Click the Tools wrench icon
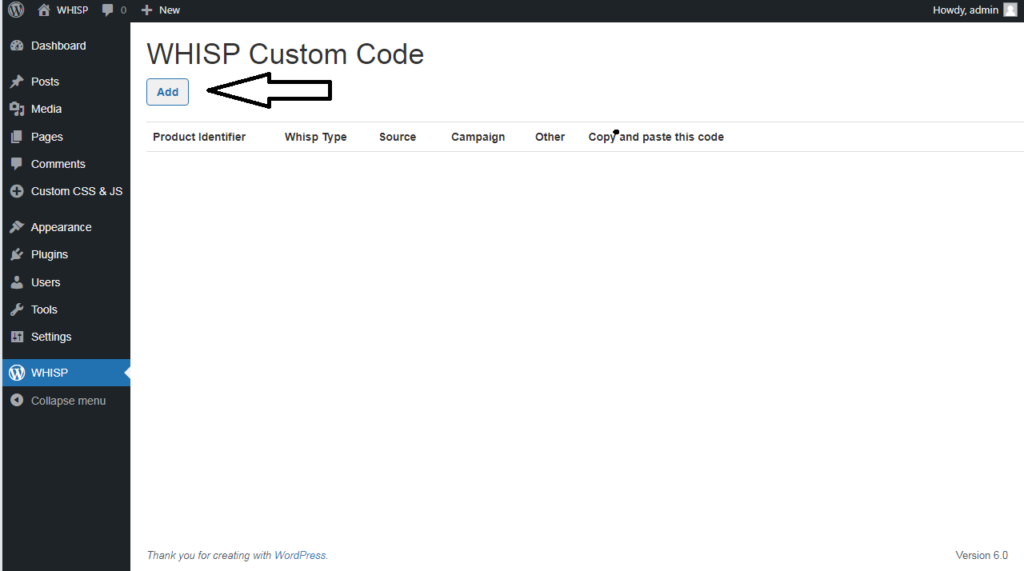 [x=17, y=310]
